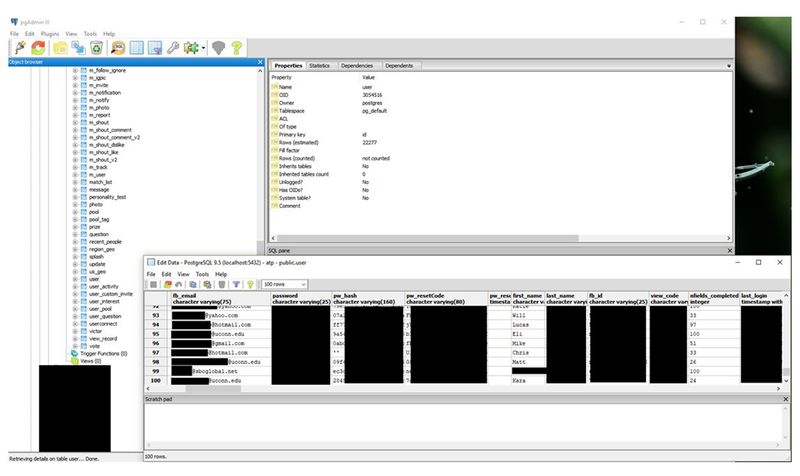Open the SQL query tool icon
This screenshot has width=800, height=476.
119,47
